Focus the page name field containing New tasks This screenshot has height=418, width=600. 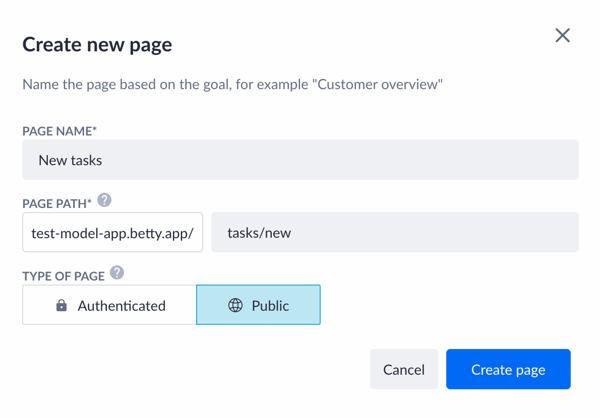click(300, 160)
